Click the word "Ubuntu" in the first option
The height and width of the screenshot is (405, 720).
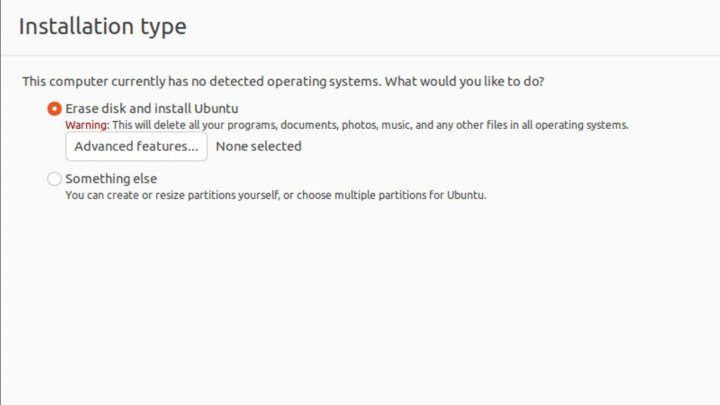tap(217, 108)
